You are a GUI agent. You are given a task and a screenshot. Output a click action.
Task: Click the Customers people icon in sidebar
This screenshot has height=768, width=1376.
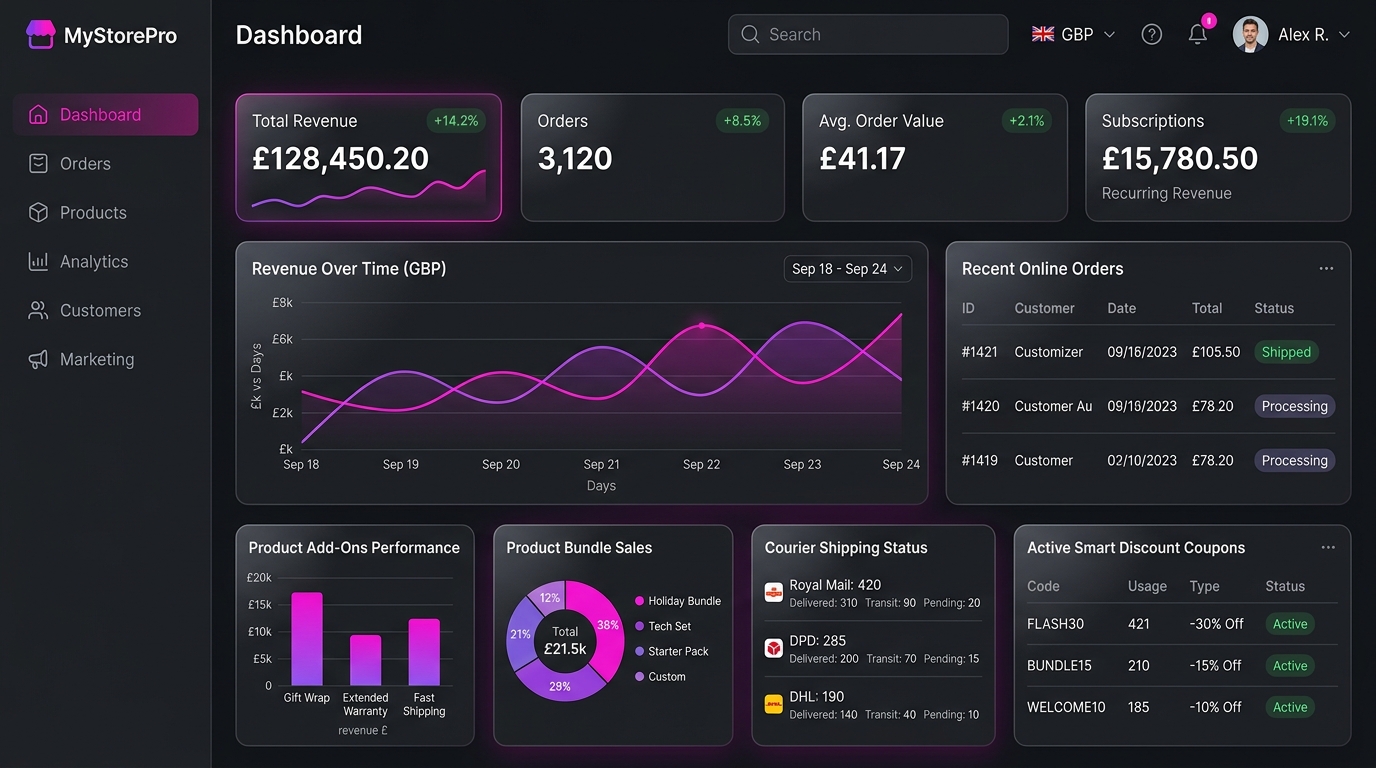point(38,311)
